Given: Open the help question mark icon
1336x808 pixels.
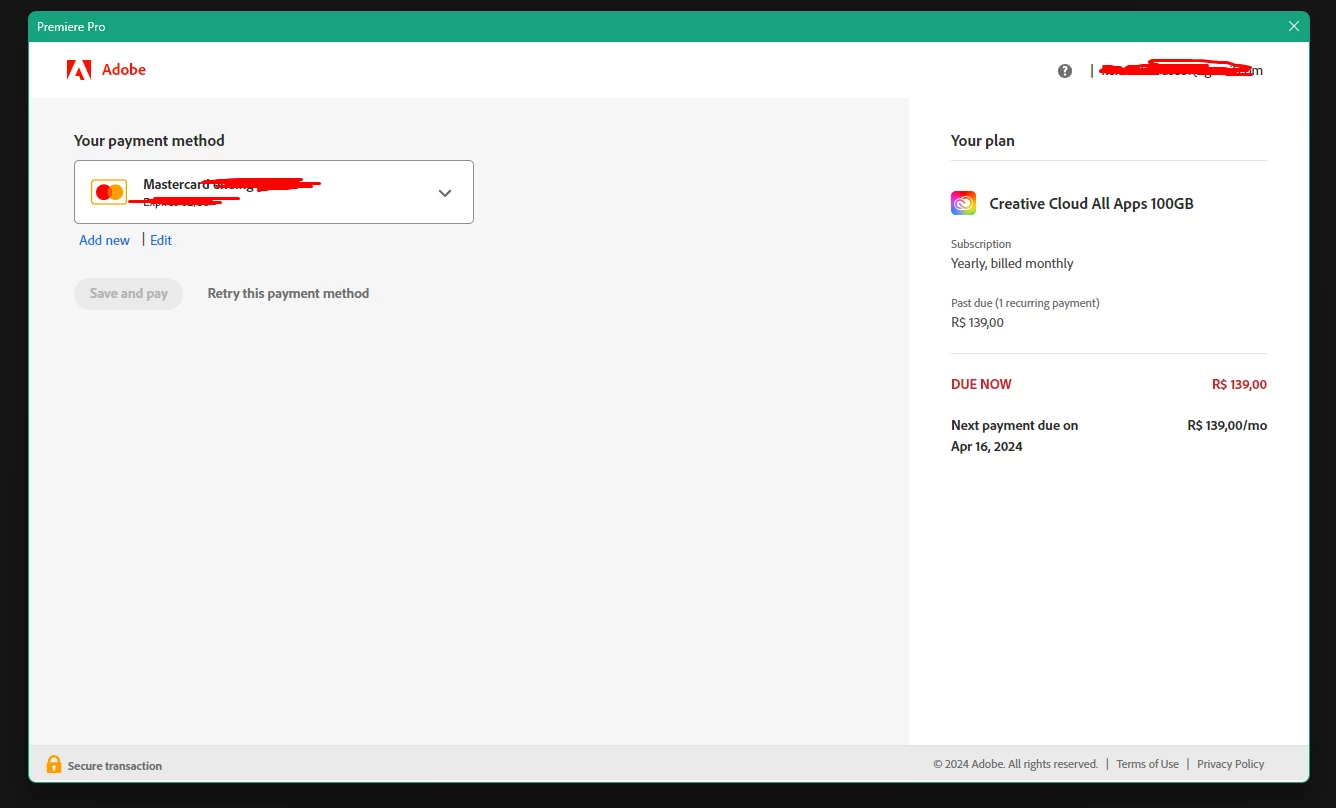Looking at the screenshot, I should point(1065,71).
